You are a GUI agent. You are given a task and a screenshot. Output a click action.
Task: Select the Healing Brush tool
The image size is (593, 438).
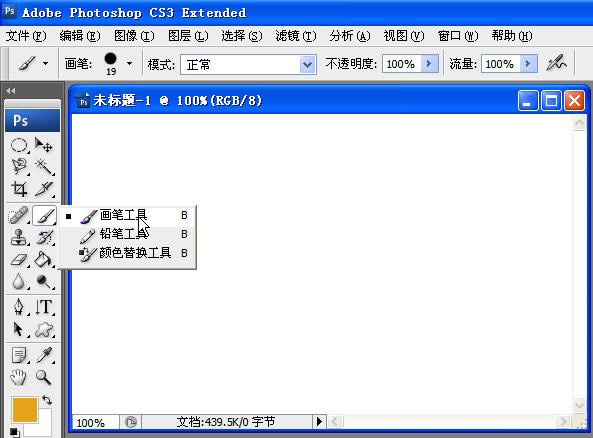click(19, 216)
